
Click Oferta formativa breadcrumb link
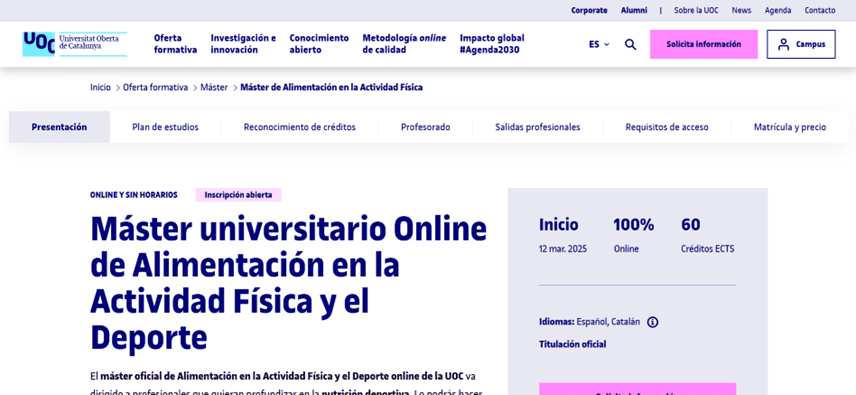click(156, 87)
